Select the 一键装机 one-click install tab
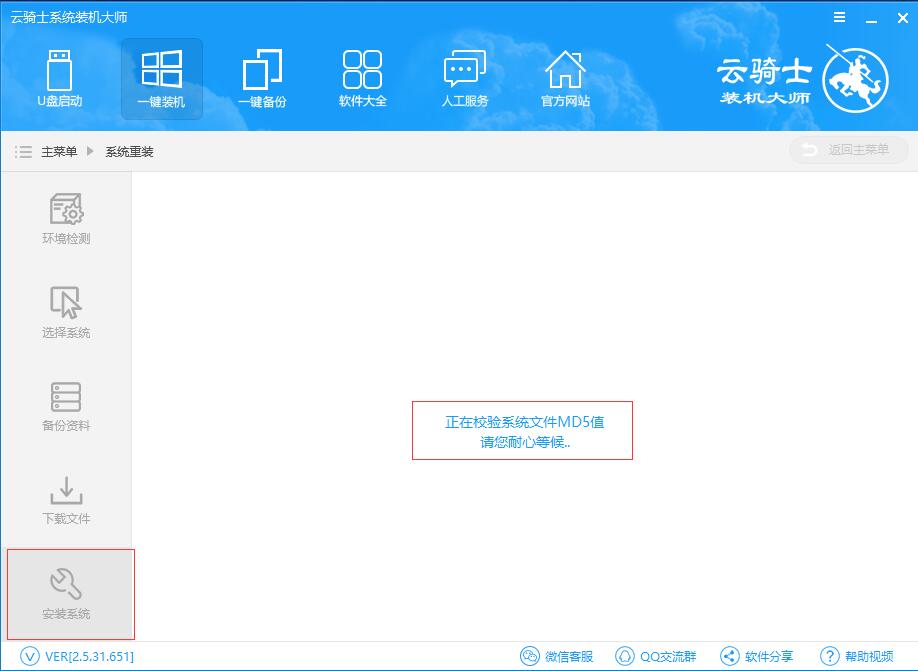Image resolution: width=918 pixels, height=671 pixels. click(x=162, y=79)
